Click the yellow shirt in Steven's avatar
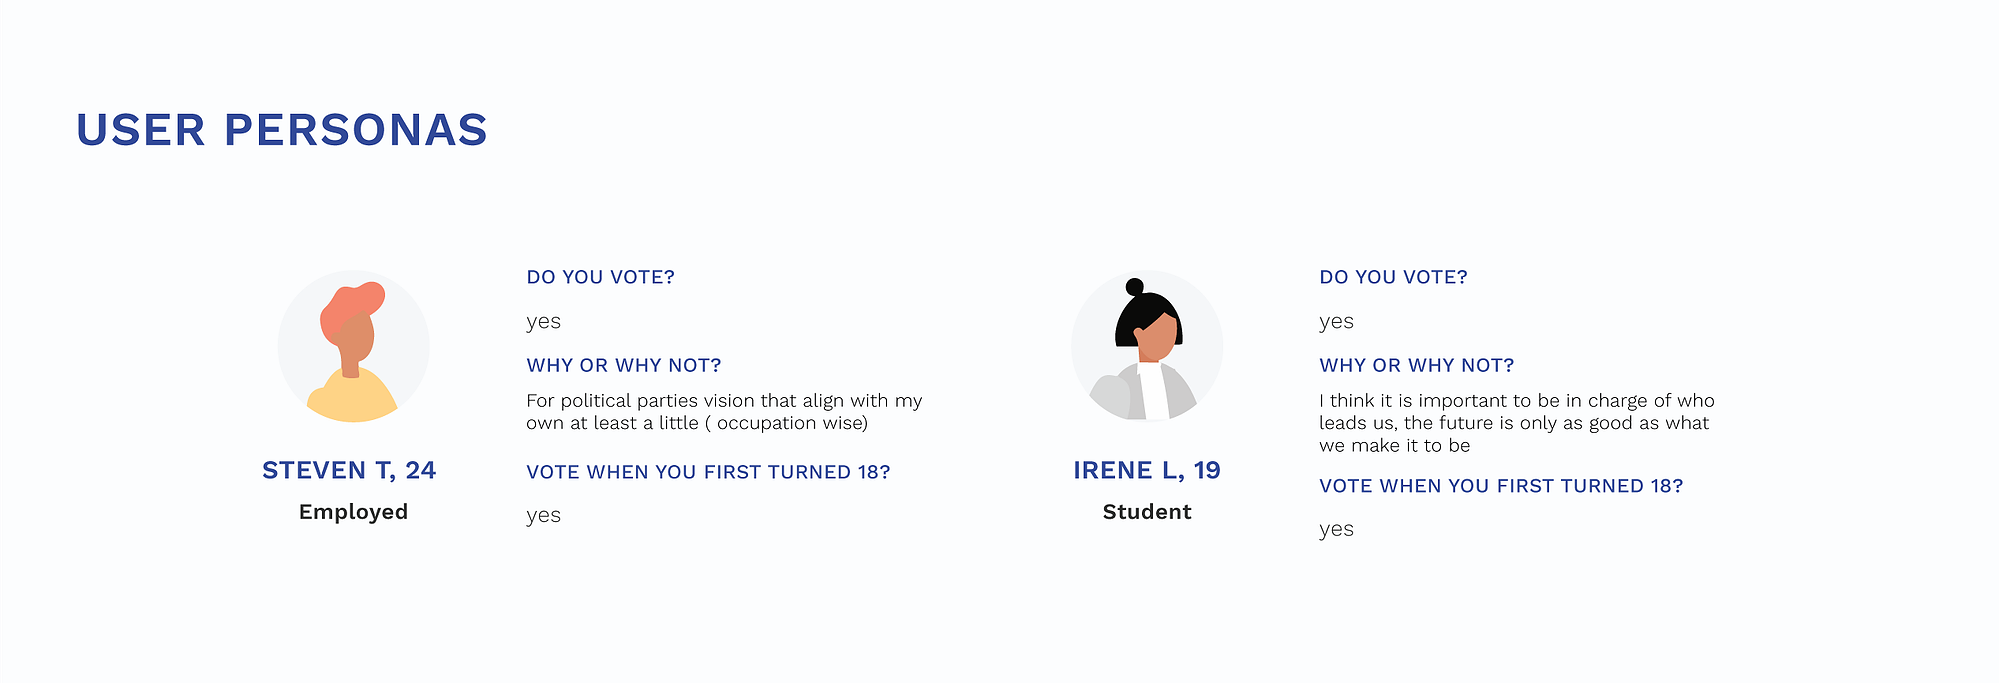Viewport: 1999px width, 683px height. tap(352, 397)
